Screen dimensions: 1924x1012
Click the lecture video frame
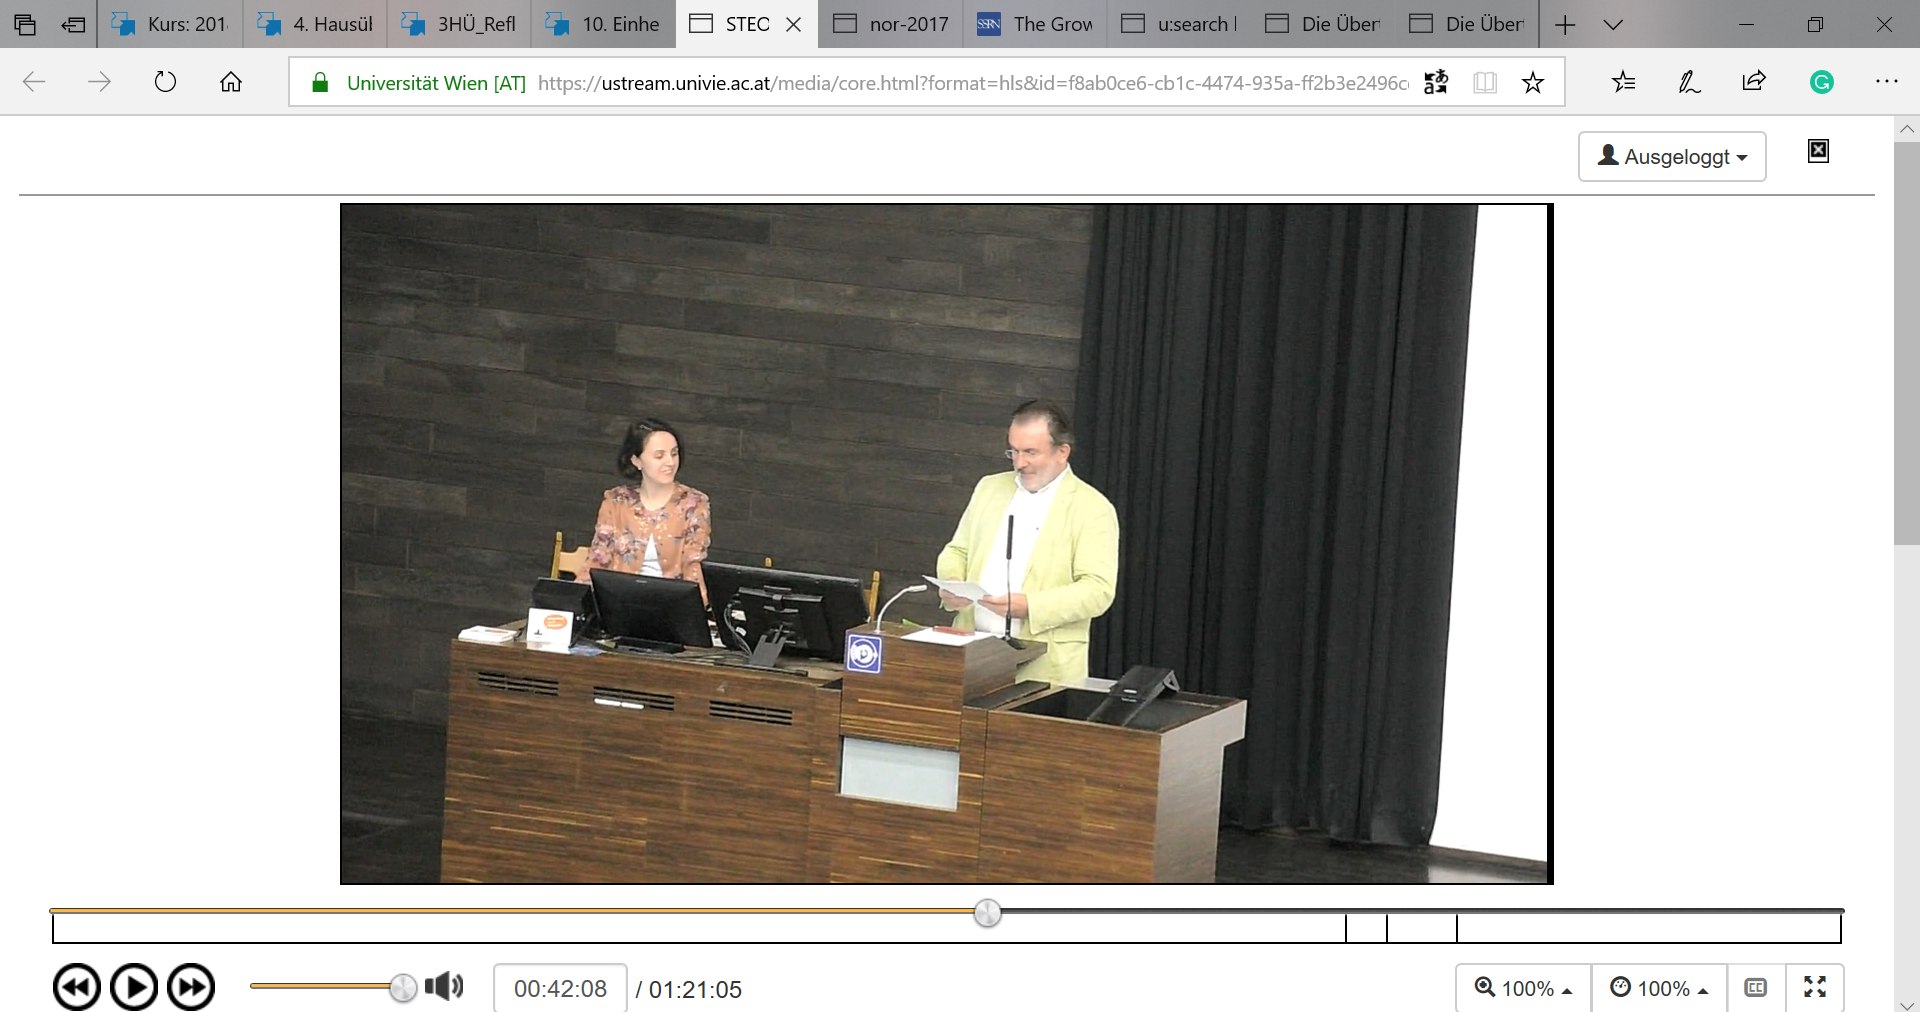(946, 544)
